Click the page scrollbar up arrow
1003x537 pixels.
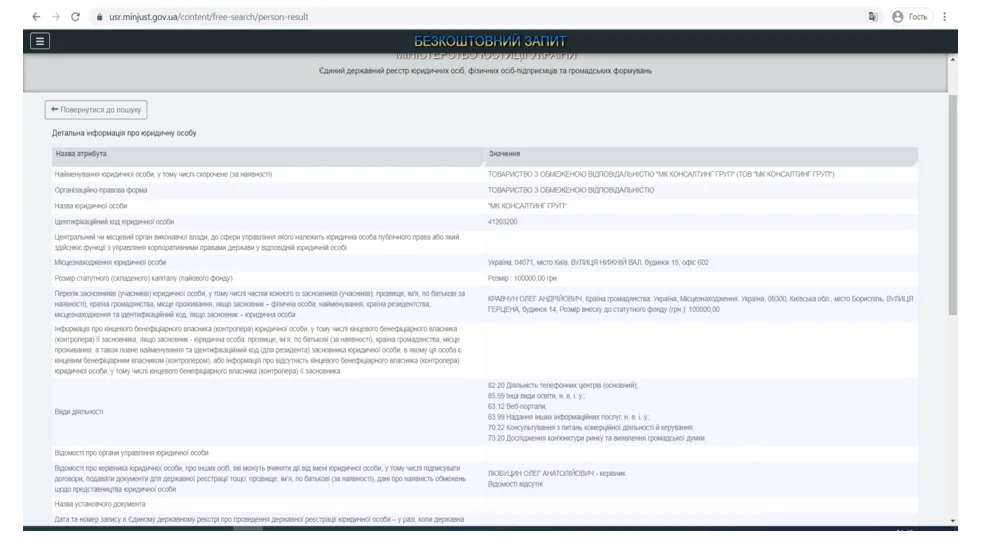point(952,60)
